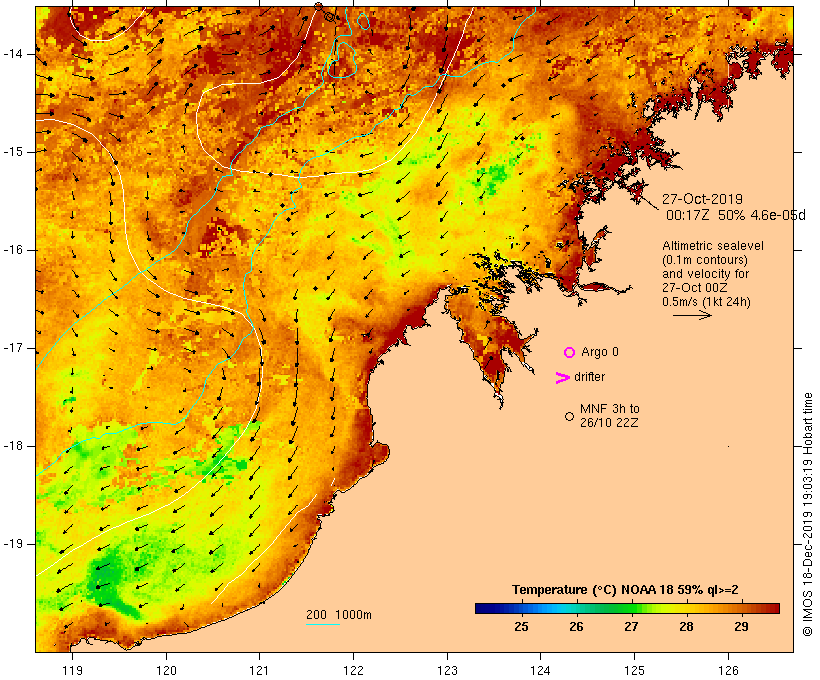Click the colorbar tick label 28
The height and width of the screenshot is (680, 820).
coord(686,627)
